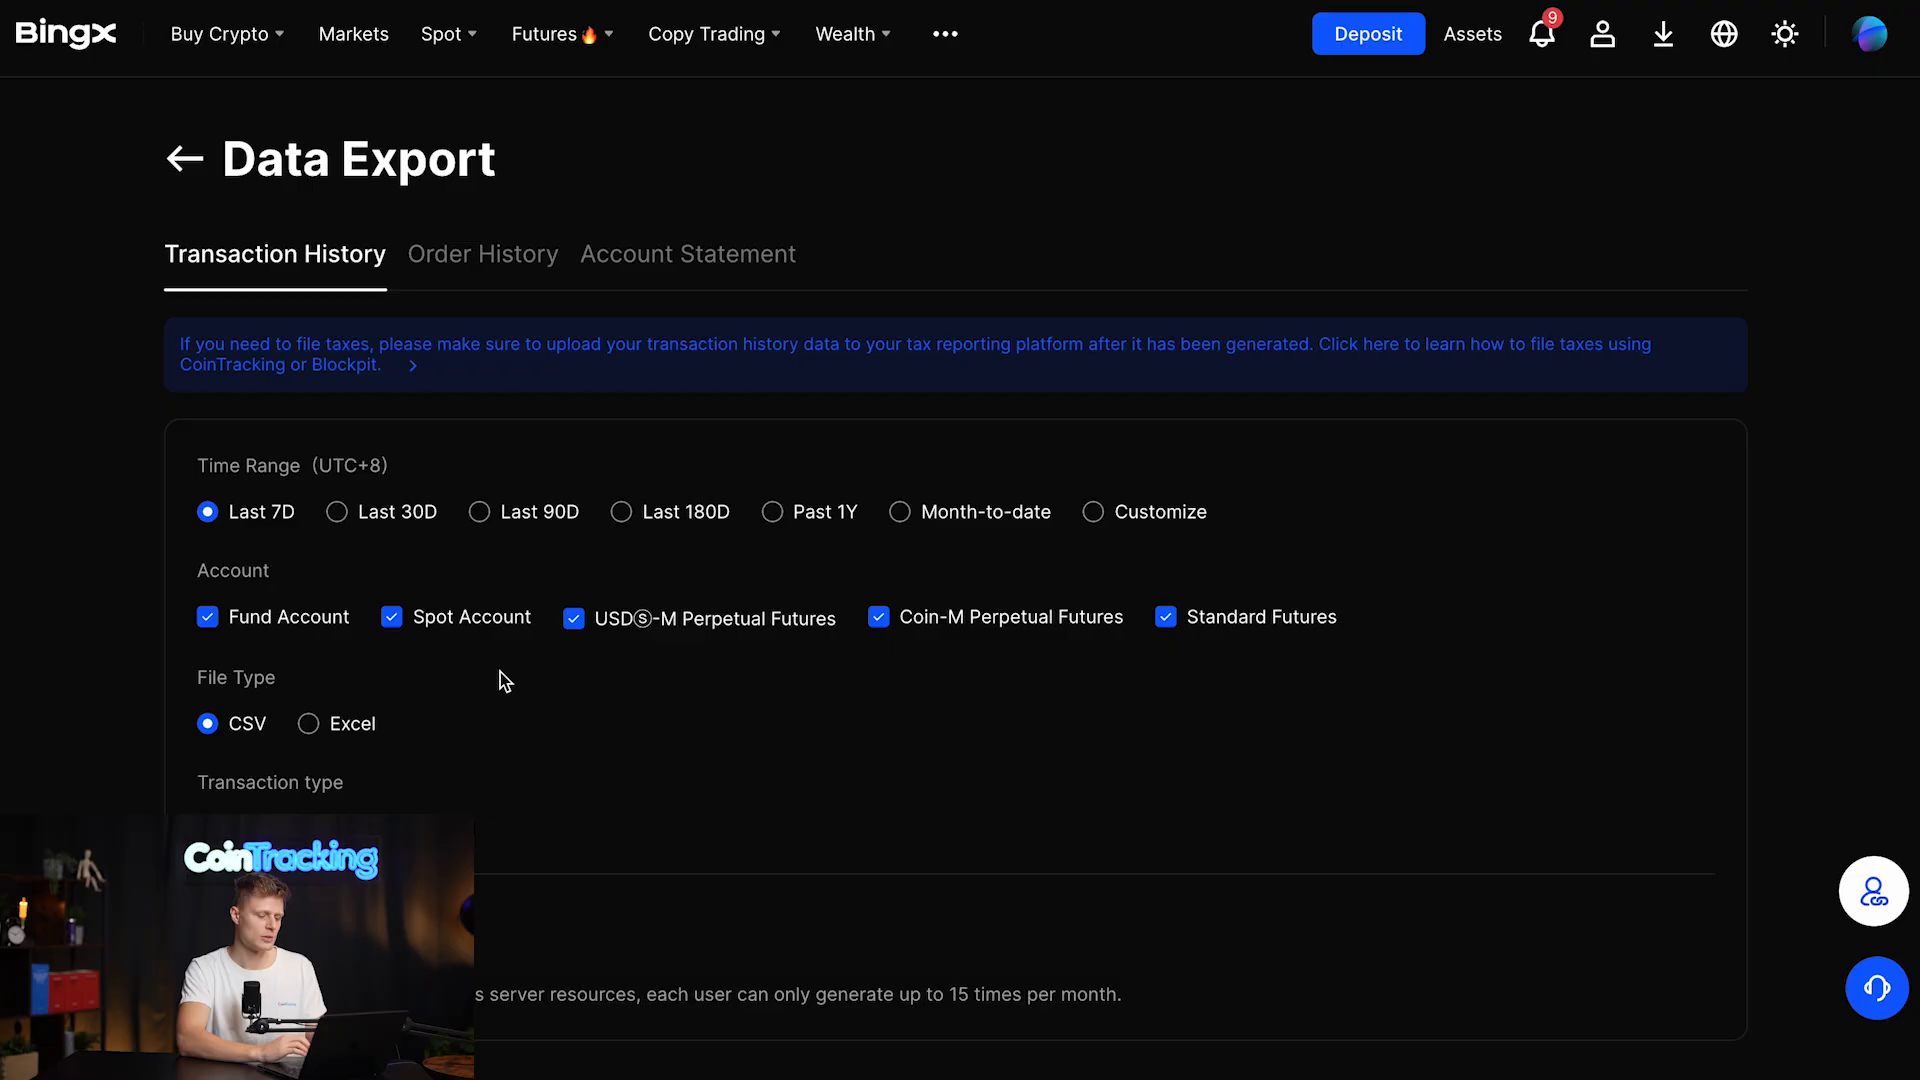Go back using the Data Export arrow
The height and width of the screenshot is (1080, 1920).
(185, 159)
